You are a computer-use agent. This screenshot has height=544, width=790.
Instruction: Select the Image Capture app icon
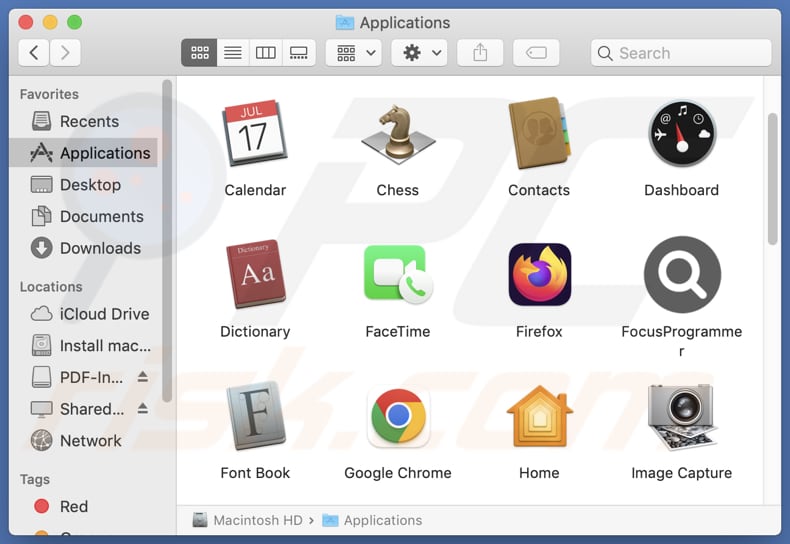pyautogui.click(x=682, y=417)
